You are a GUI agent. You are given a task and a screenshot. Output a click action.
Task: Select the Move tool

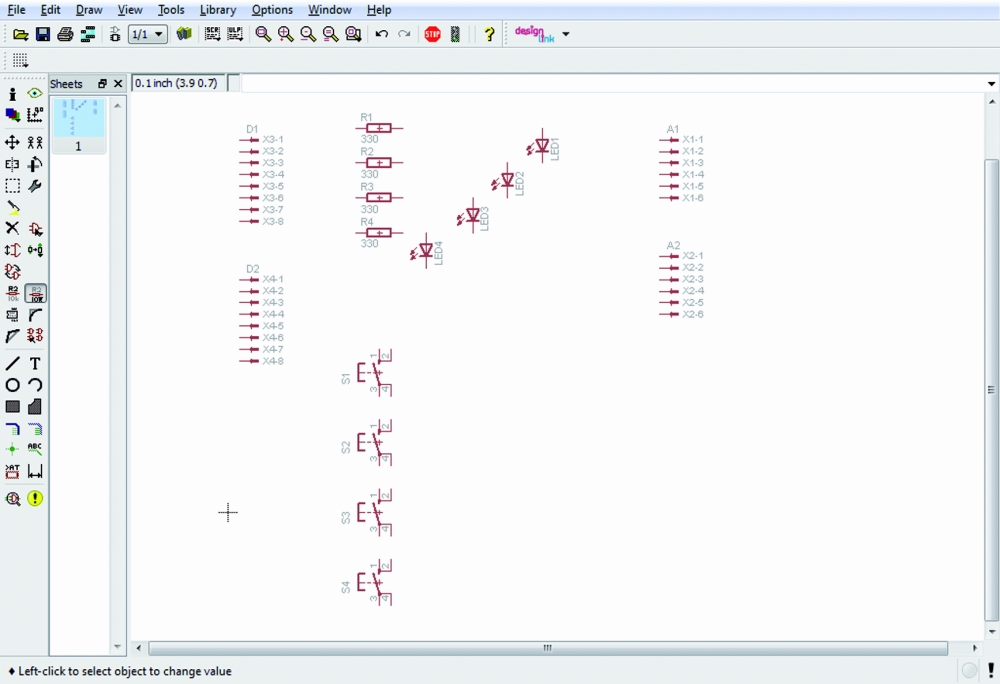tap(13, 143)
